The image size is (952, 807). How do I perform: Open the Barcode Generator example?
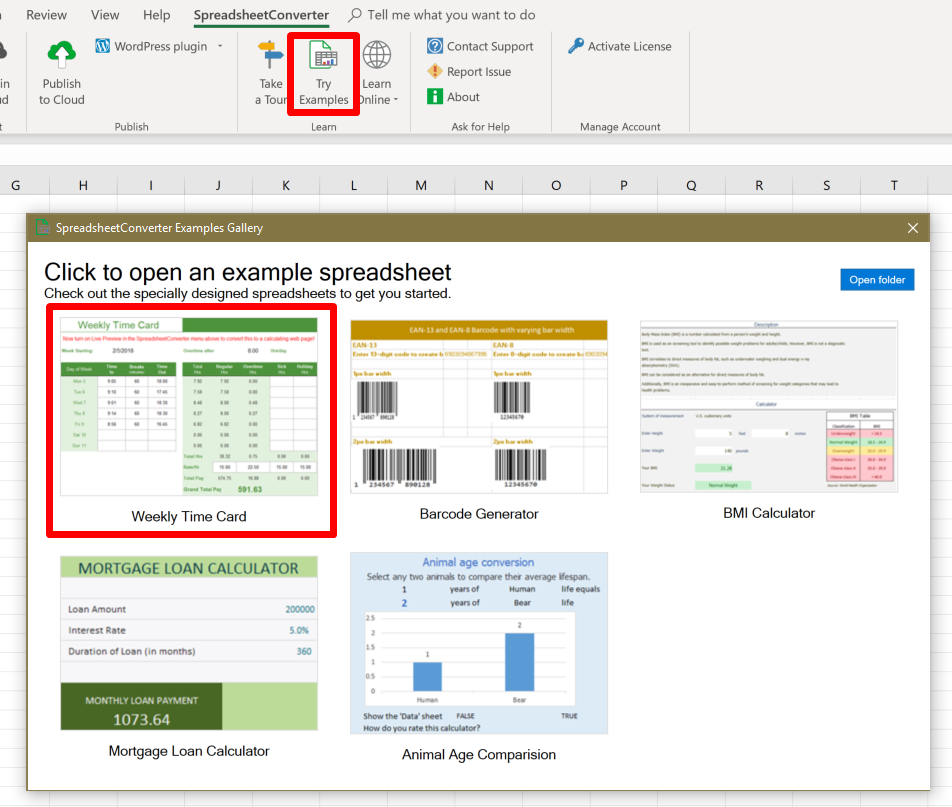tap(478, 404)
